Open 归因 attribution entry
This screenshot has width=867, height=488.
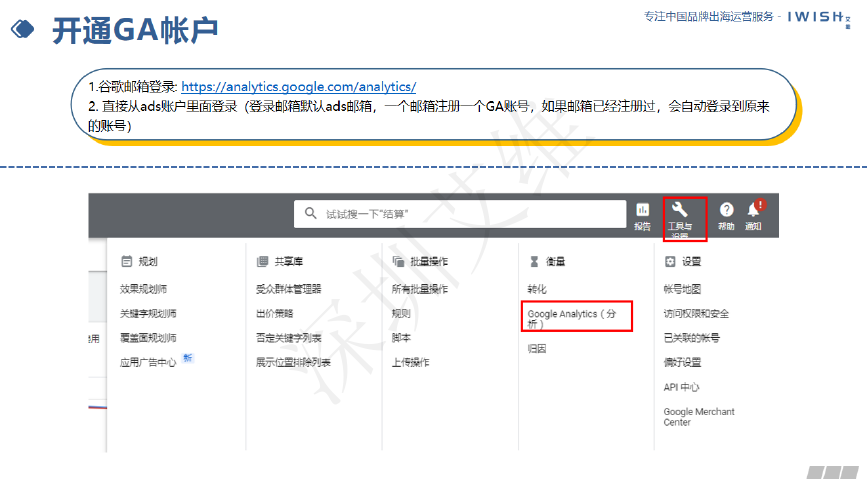[x=537, y=349]
